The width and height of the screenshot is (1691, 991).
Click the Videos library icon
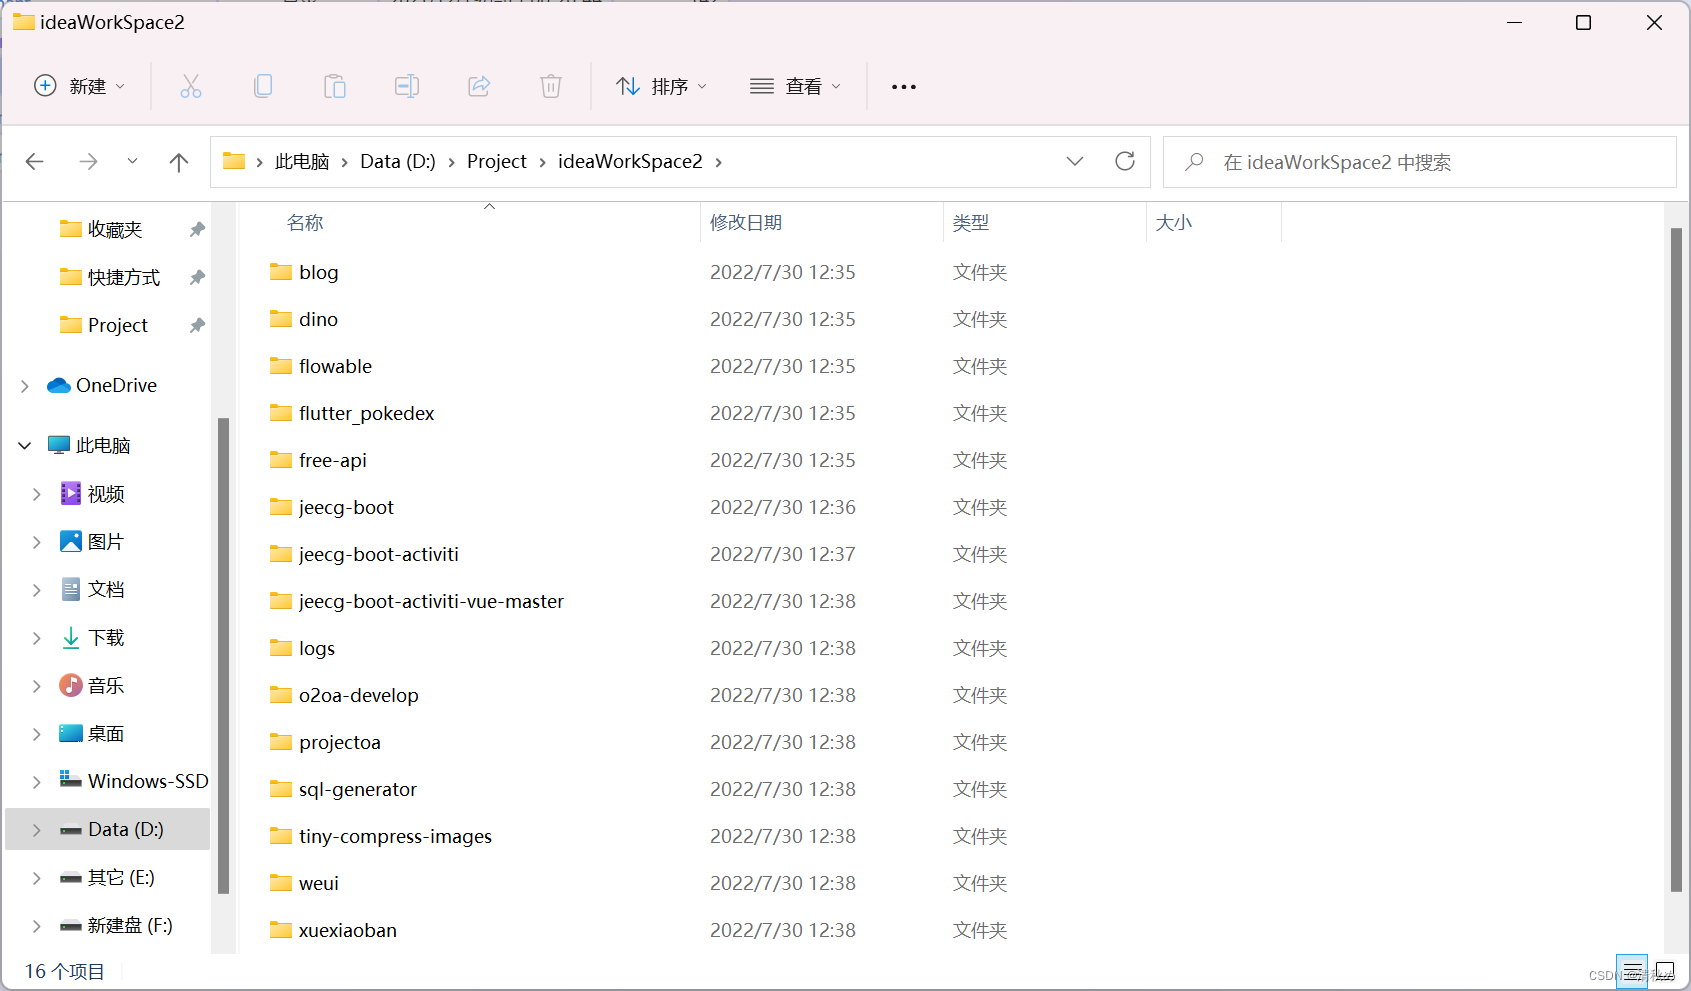click(71, 493)
